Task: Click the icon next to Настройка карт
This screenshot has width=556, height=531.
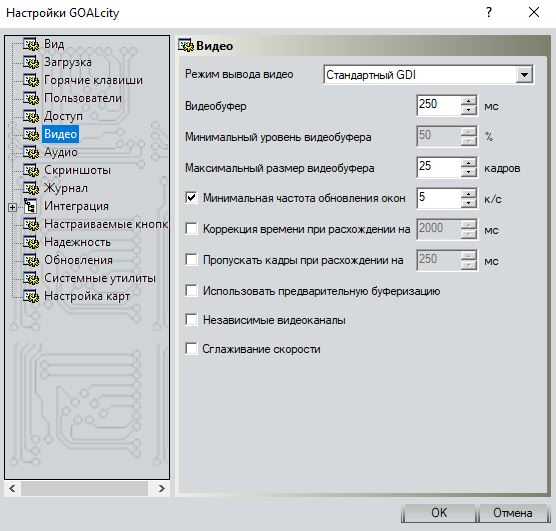Action: 31,296
